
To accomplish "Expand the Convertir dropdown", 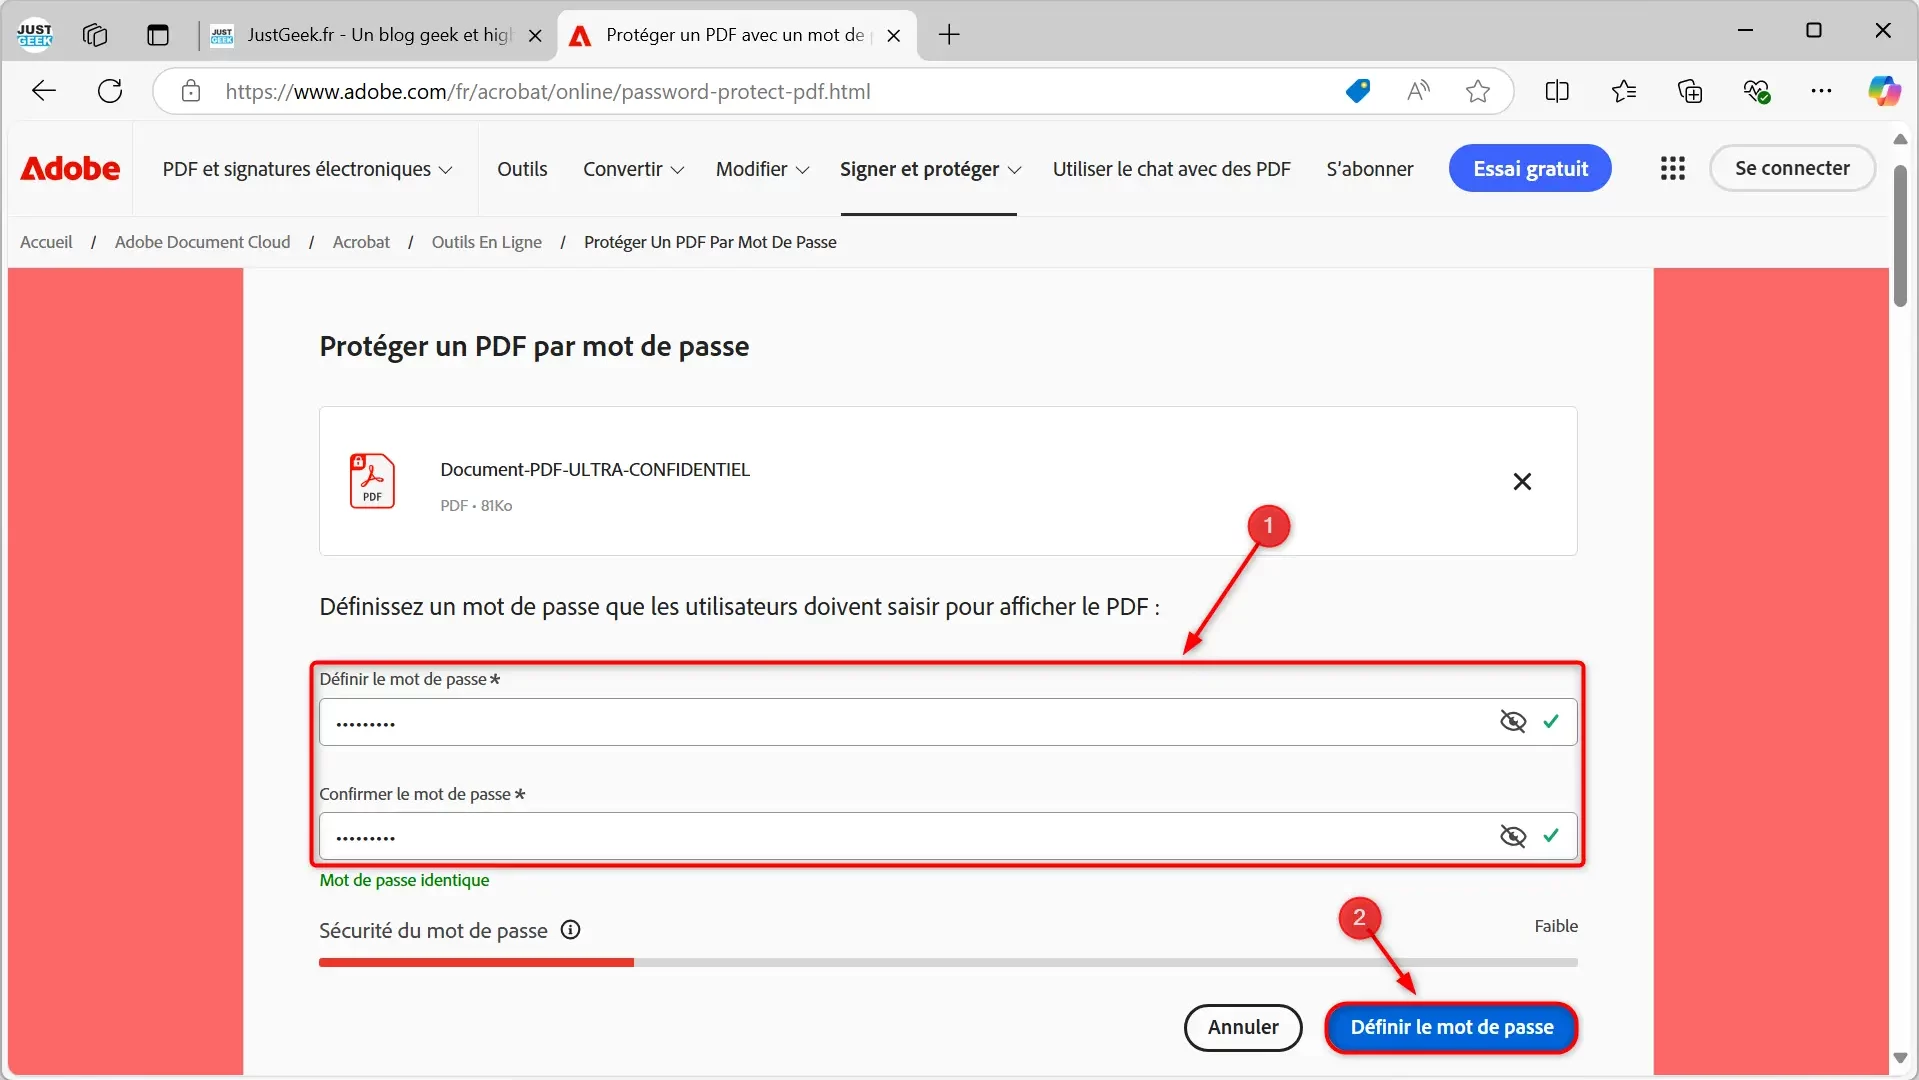I will 634,169.
